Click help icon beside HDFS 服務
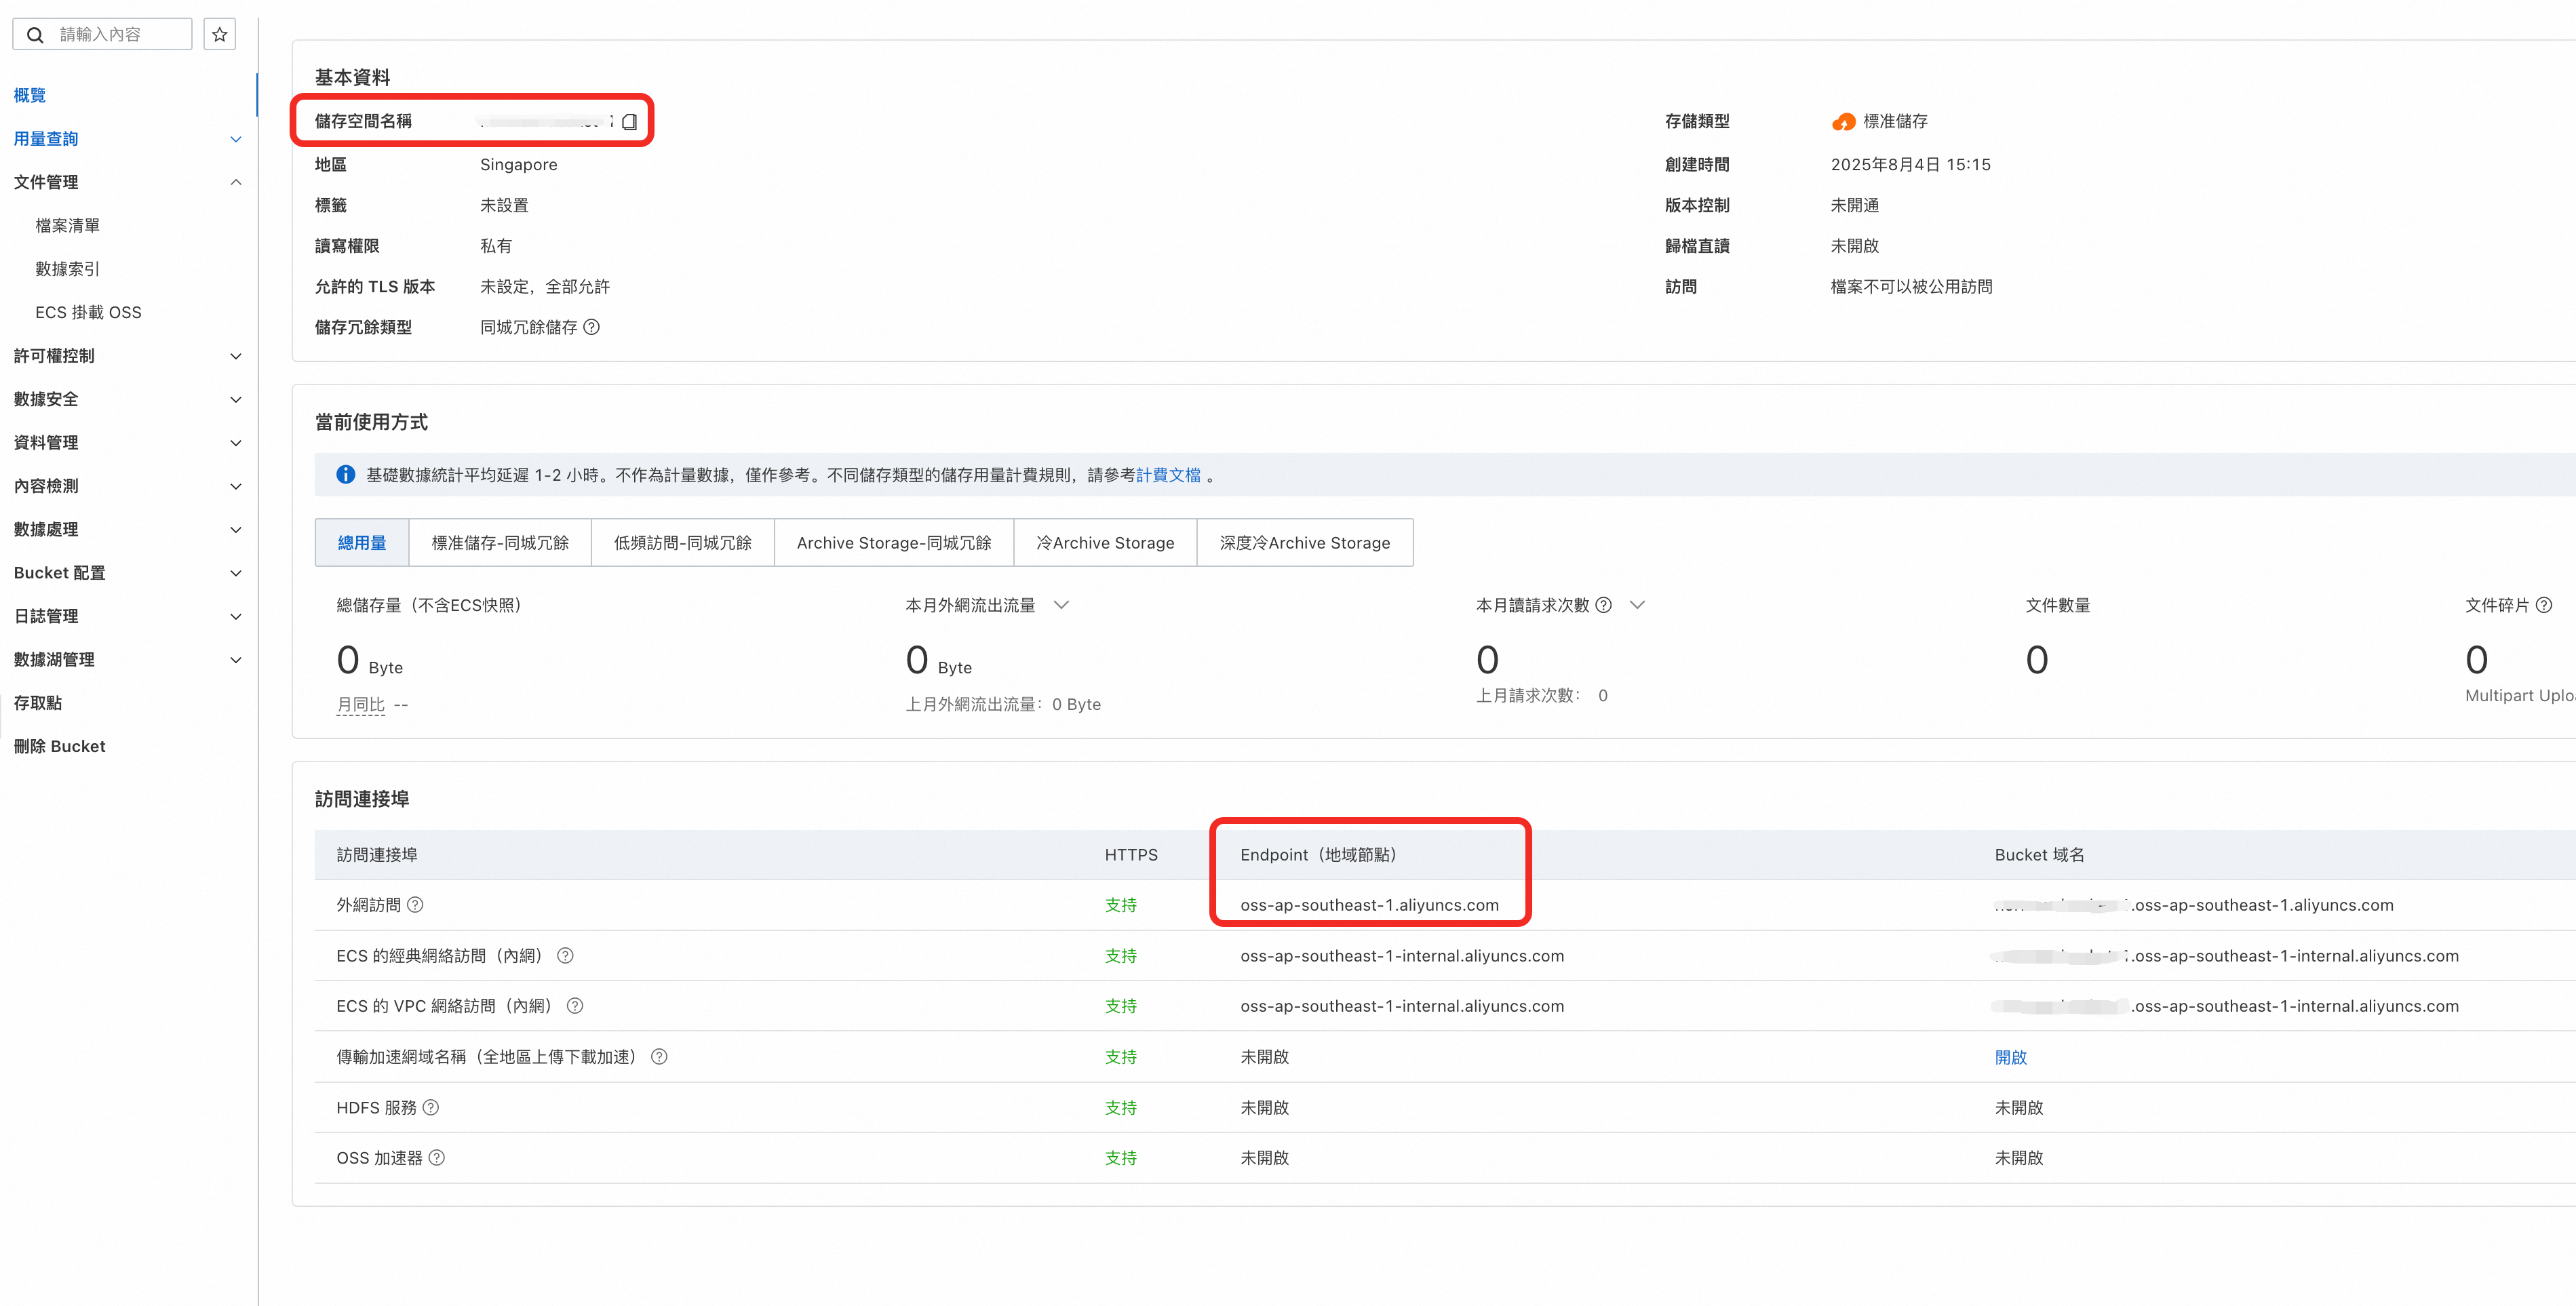Image resolution: width=2576 pixels, height=1306 pixels. pyautogui.click(x=431, y=1108)
